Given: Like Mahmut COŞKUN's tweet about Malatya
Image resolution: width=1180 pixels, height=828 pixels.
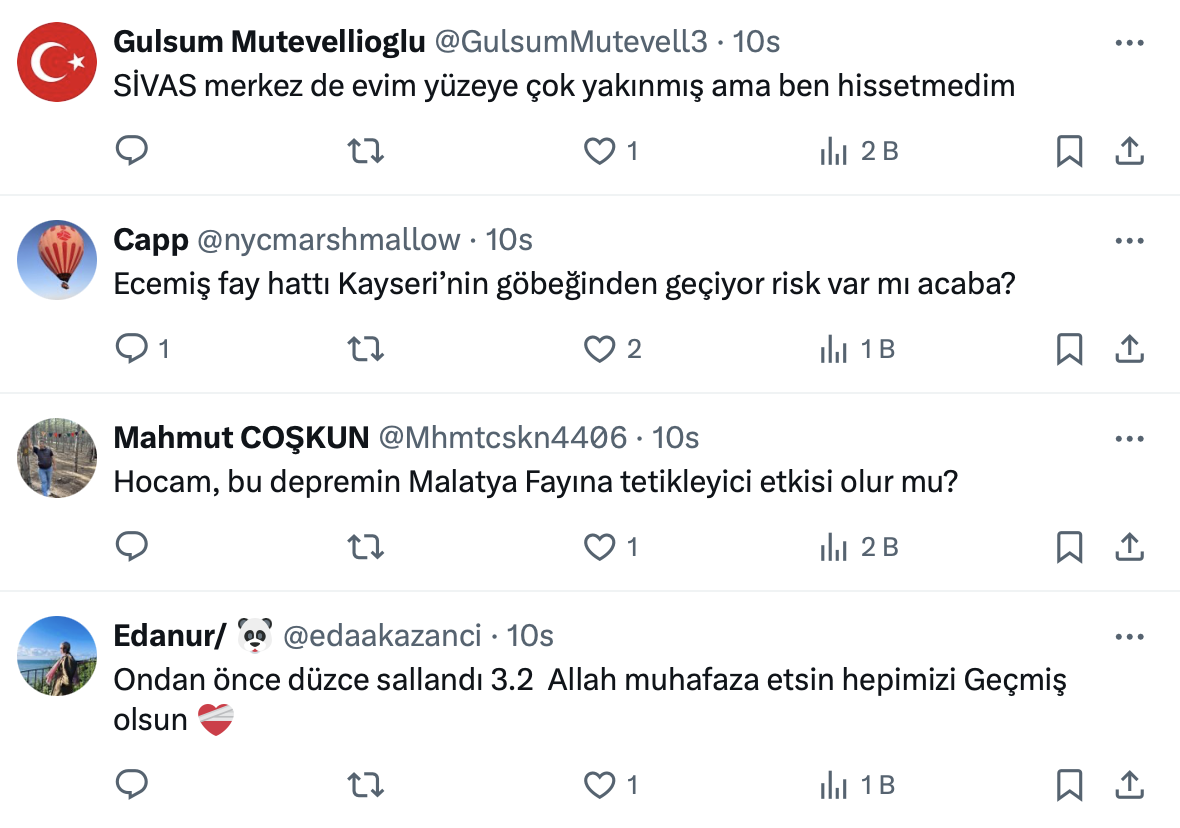Looking at the screenshot, I should click(x=599, y=547).
